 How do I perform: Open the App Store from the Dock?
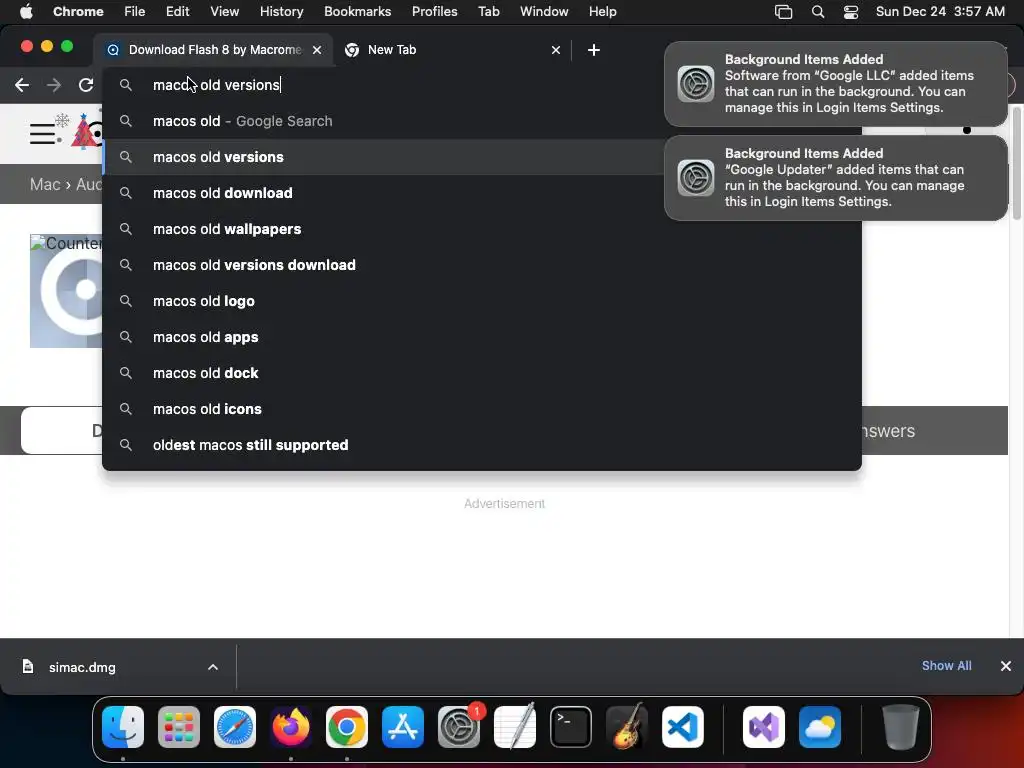pos(403,727)
